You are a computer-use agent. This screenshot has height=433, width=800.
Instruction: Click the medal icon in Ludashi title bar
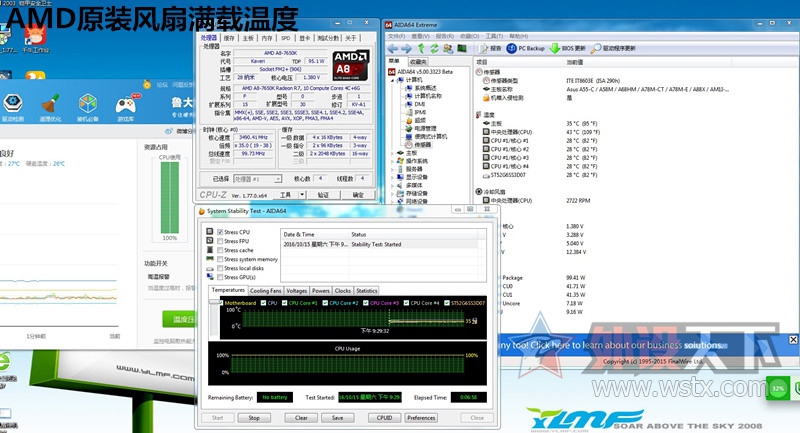[147, 84]
